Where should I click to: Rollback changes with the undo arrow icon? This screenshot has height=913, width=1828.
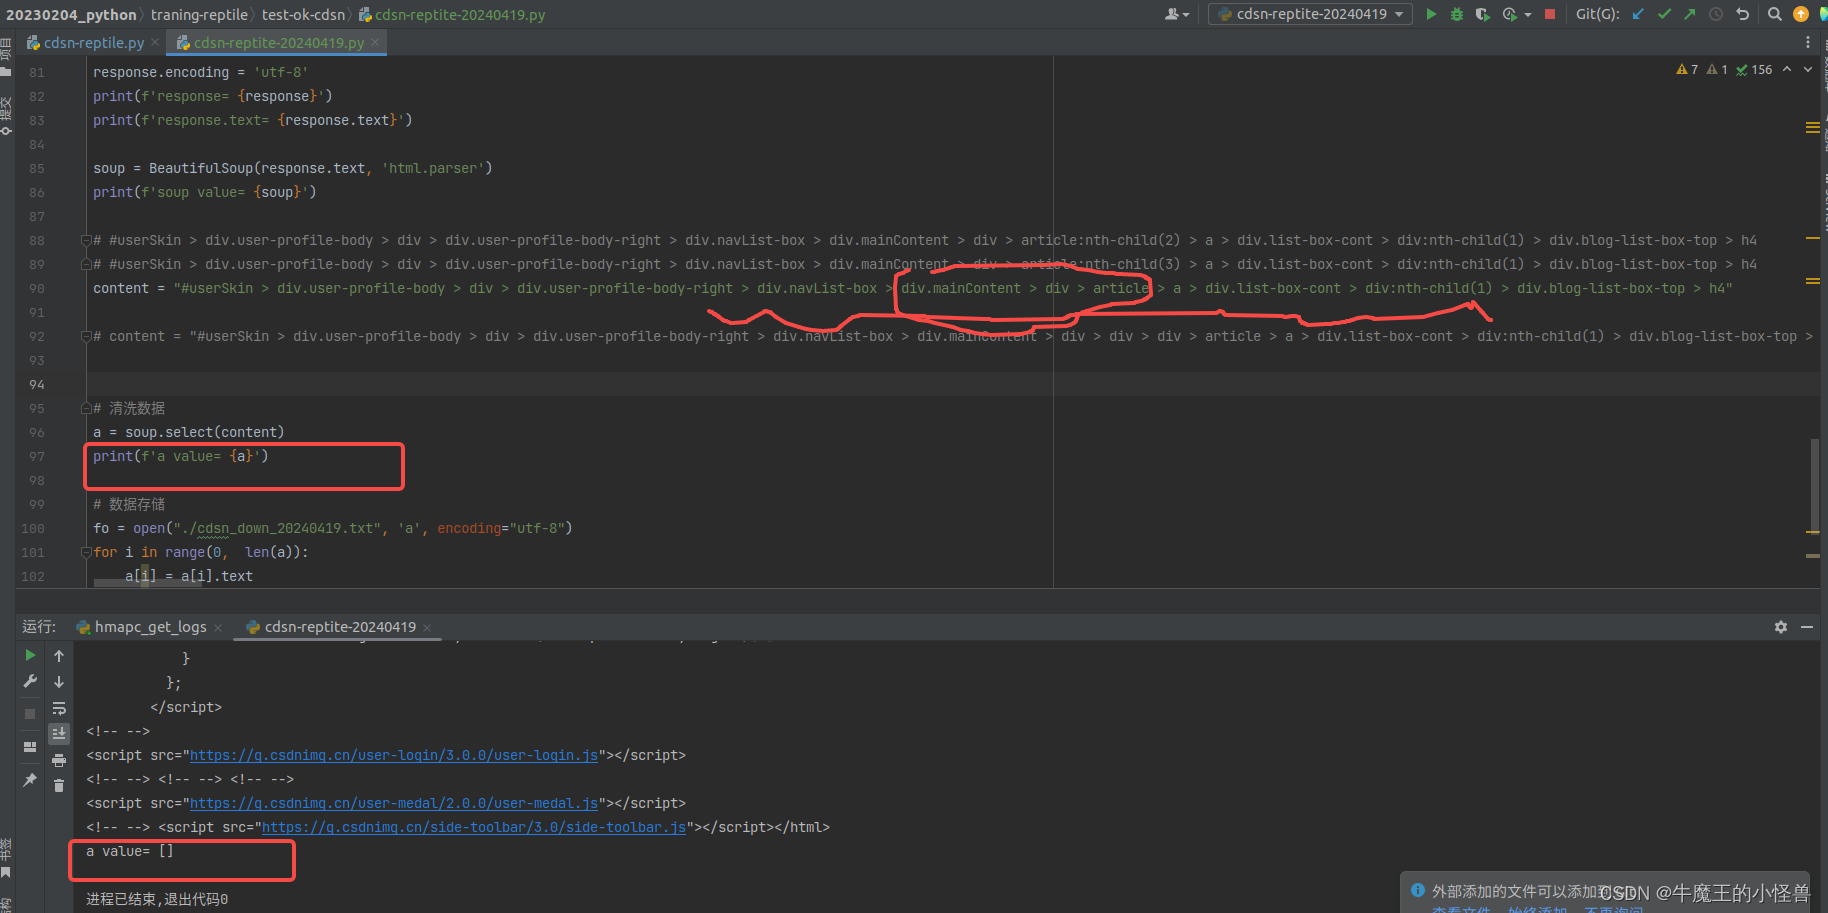(x=1743, y=14)
